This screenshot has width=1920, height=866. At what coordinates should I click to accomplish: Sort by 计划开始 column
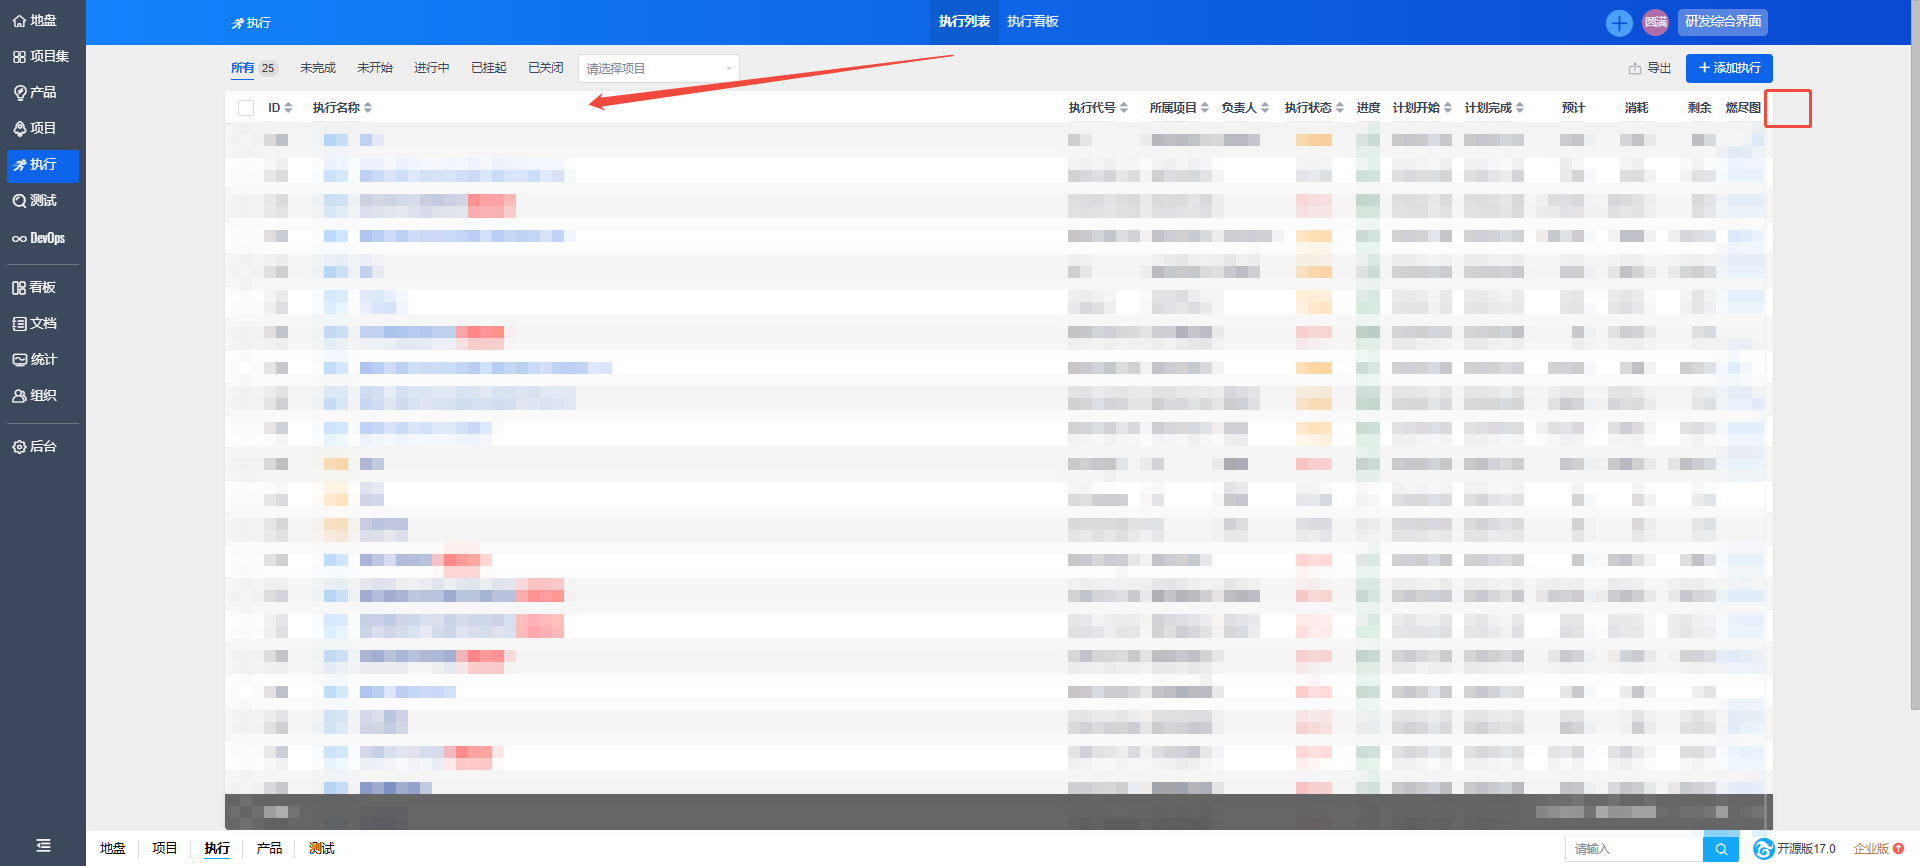point(1422,108)
